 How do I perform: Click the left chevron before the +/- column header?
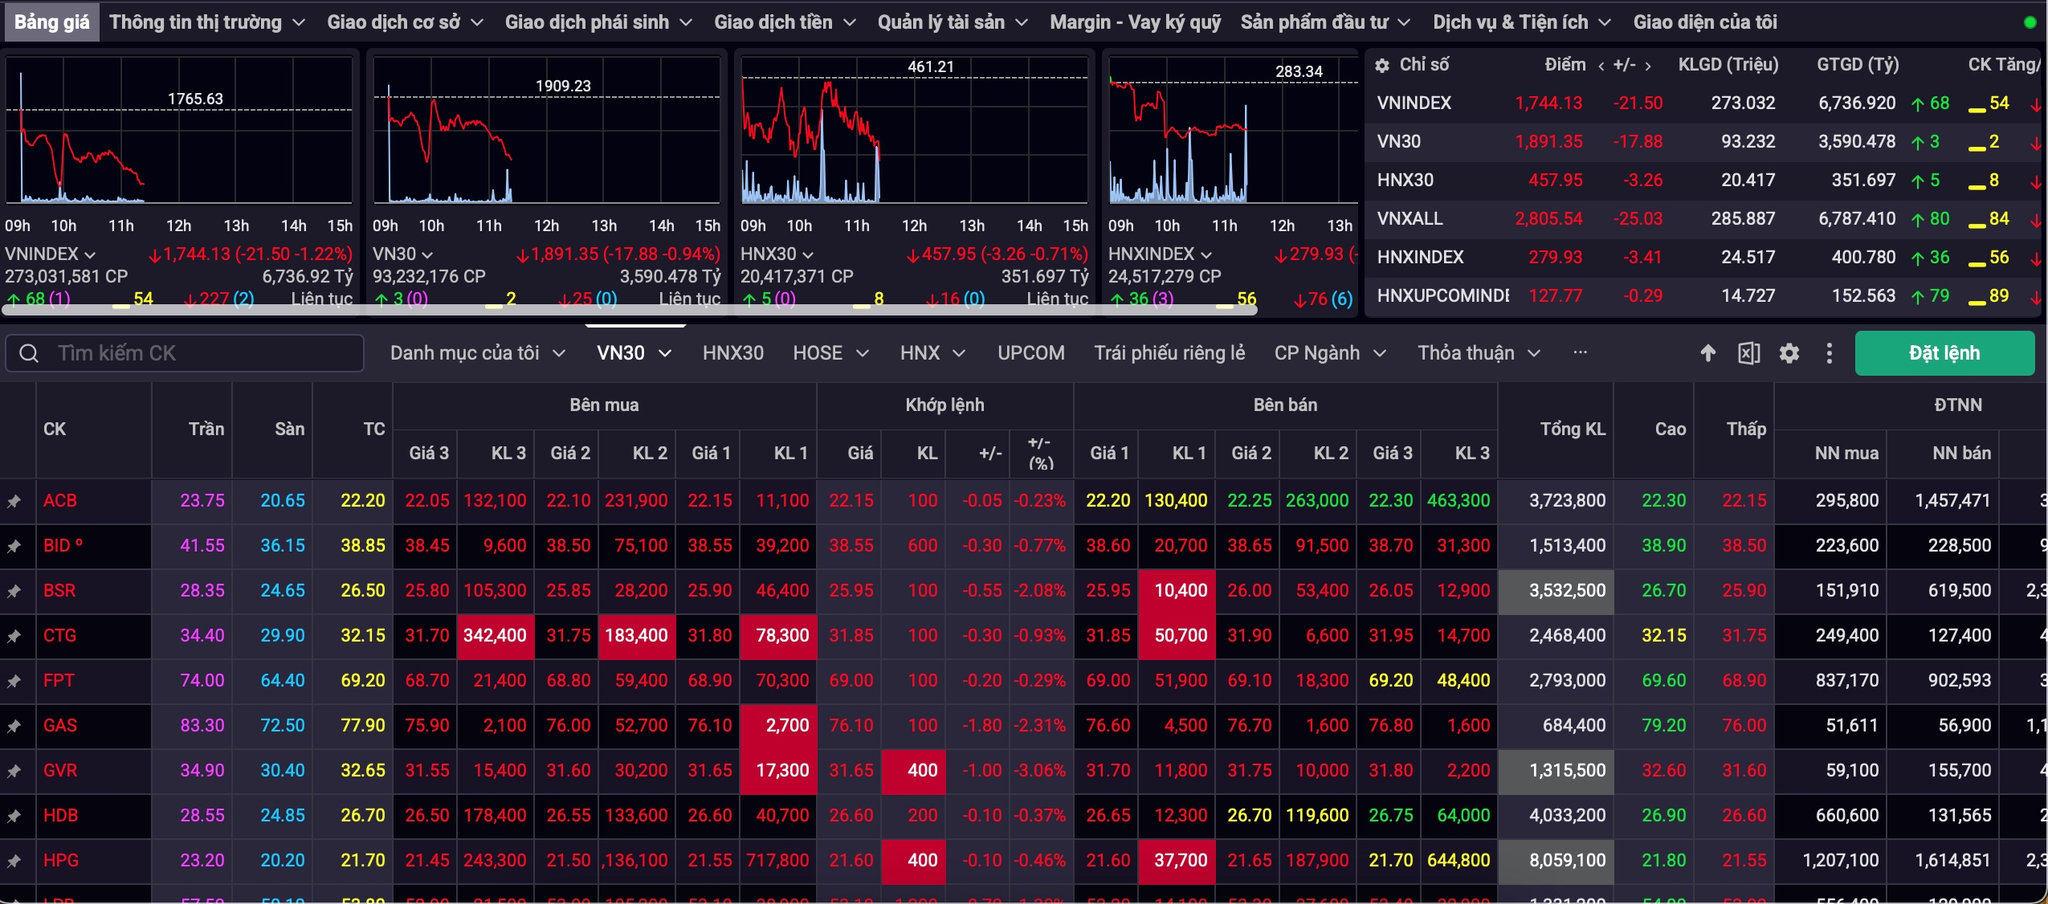coord(1601,66)
